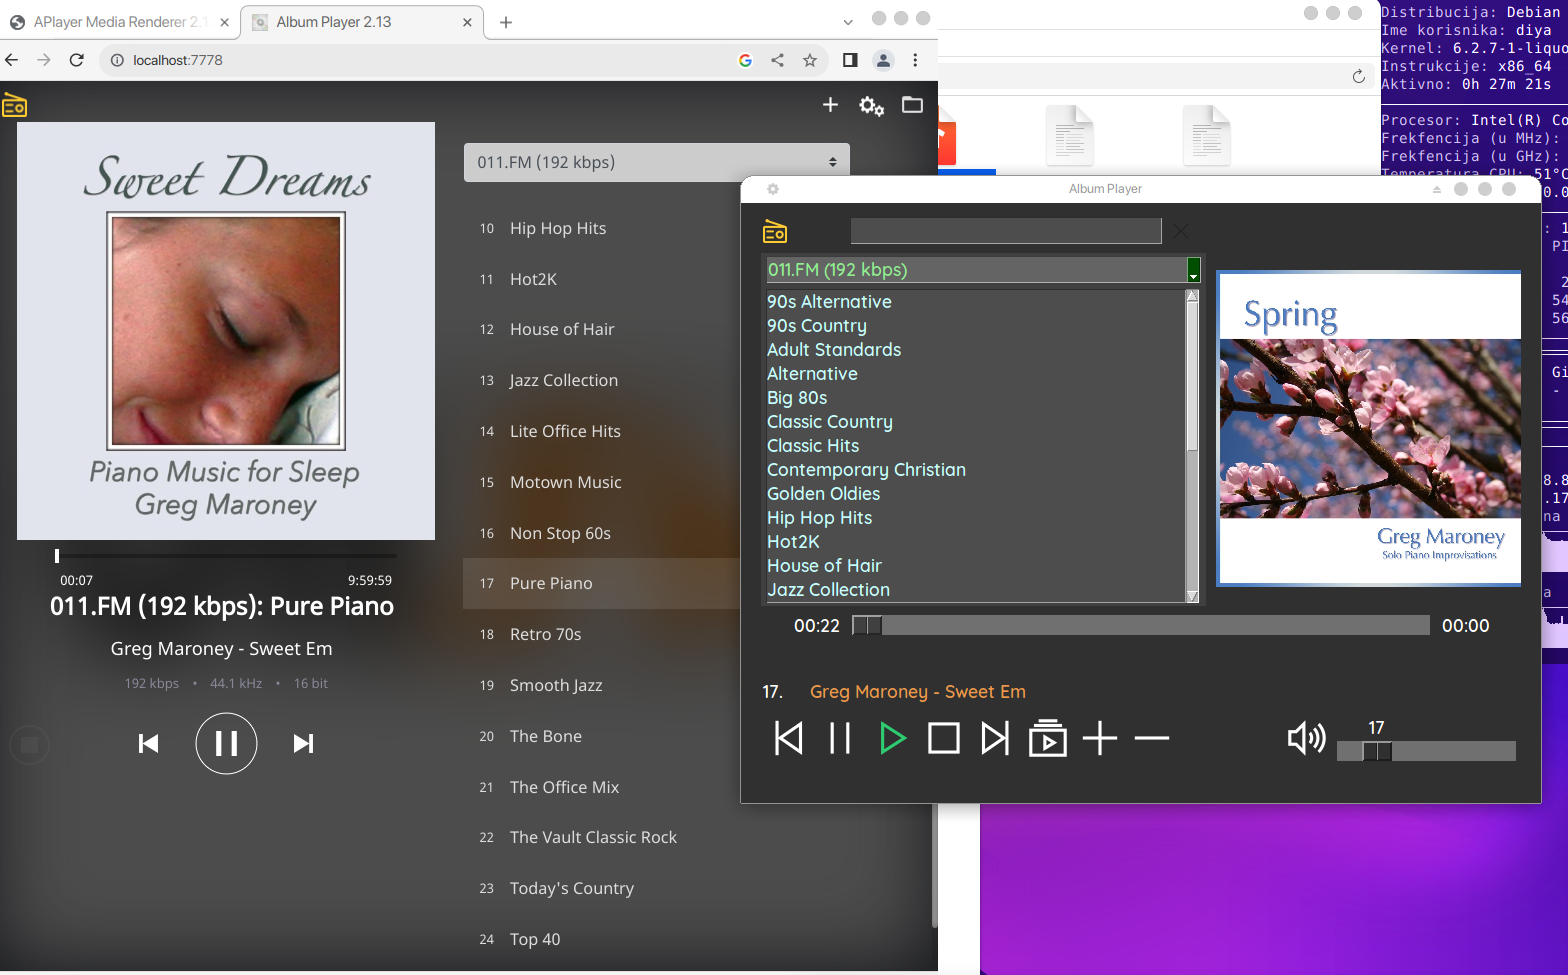Open the 011.FM combo box in Album Player

(x=983, y=270)
